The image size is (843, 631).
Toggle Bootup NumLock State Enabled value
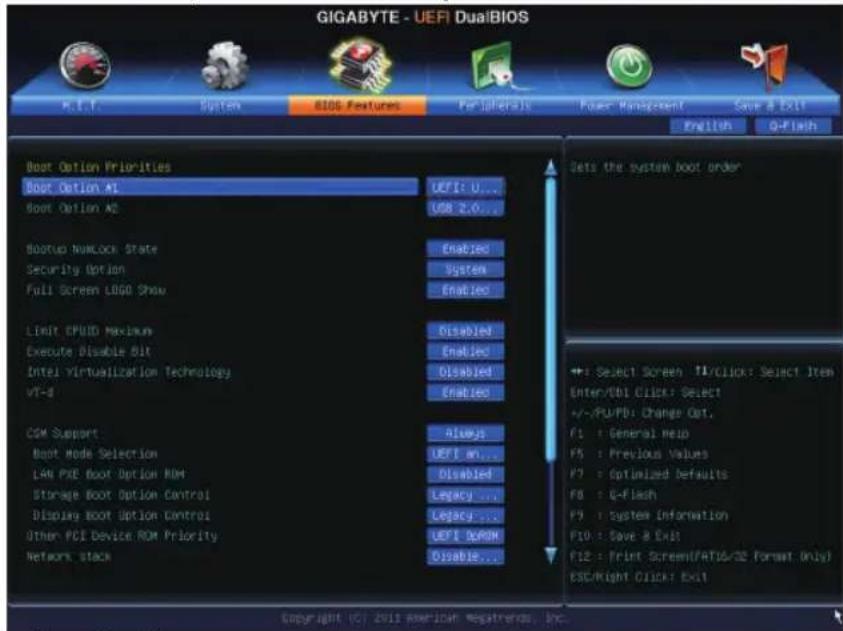tap(466, 249)
